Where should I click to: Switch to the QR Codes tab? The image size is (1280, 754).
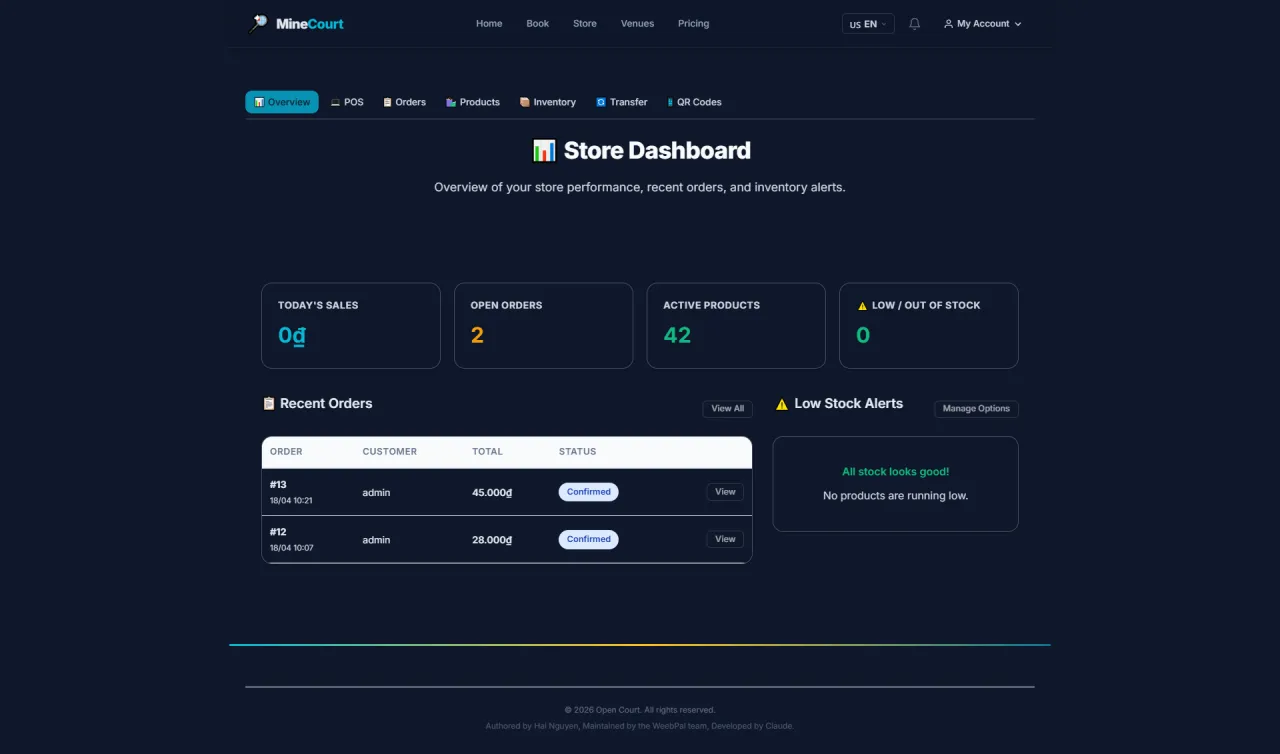click(694, 102)
